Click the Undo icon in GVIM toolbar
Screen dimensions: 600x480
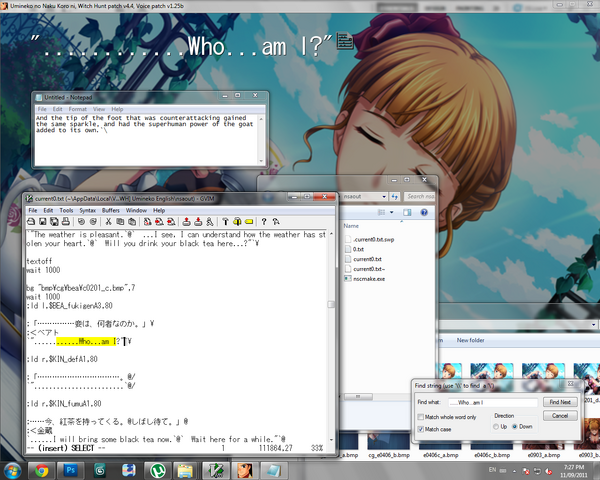[x=81, y=221]
